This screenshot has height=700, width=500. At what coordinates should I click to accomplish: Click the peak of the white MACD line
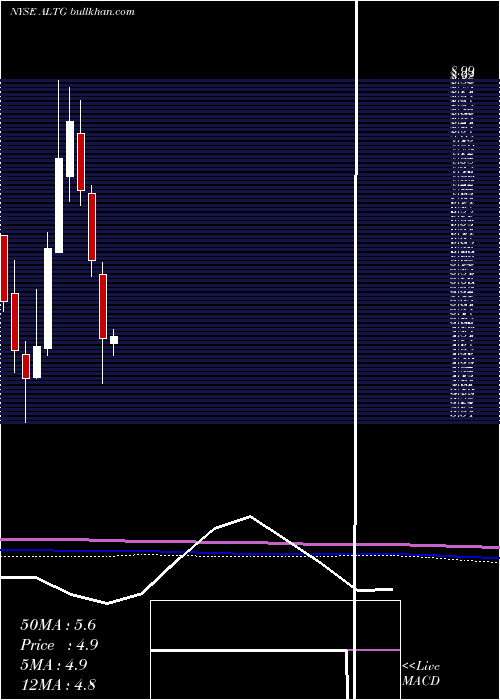pyautogui.click(x=250, y=516)
